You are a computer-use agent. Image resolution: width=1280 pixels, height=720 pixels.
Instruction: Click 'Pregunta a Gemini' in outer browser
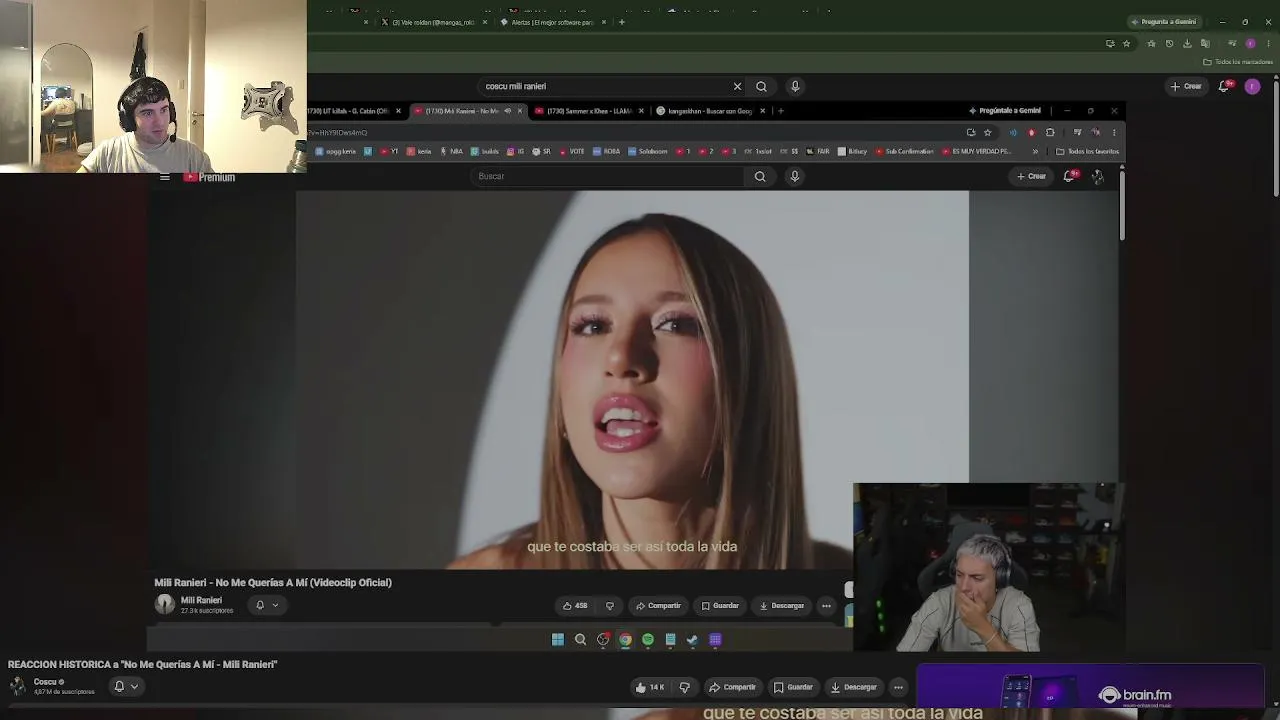(1163, 22)
